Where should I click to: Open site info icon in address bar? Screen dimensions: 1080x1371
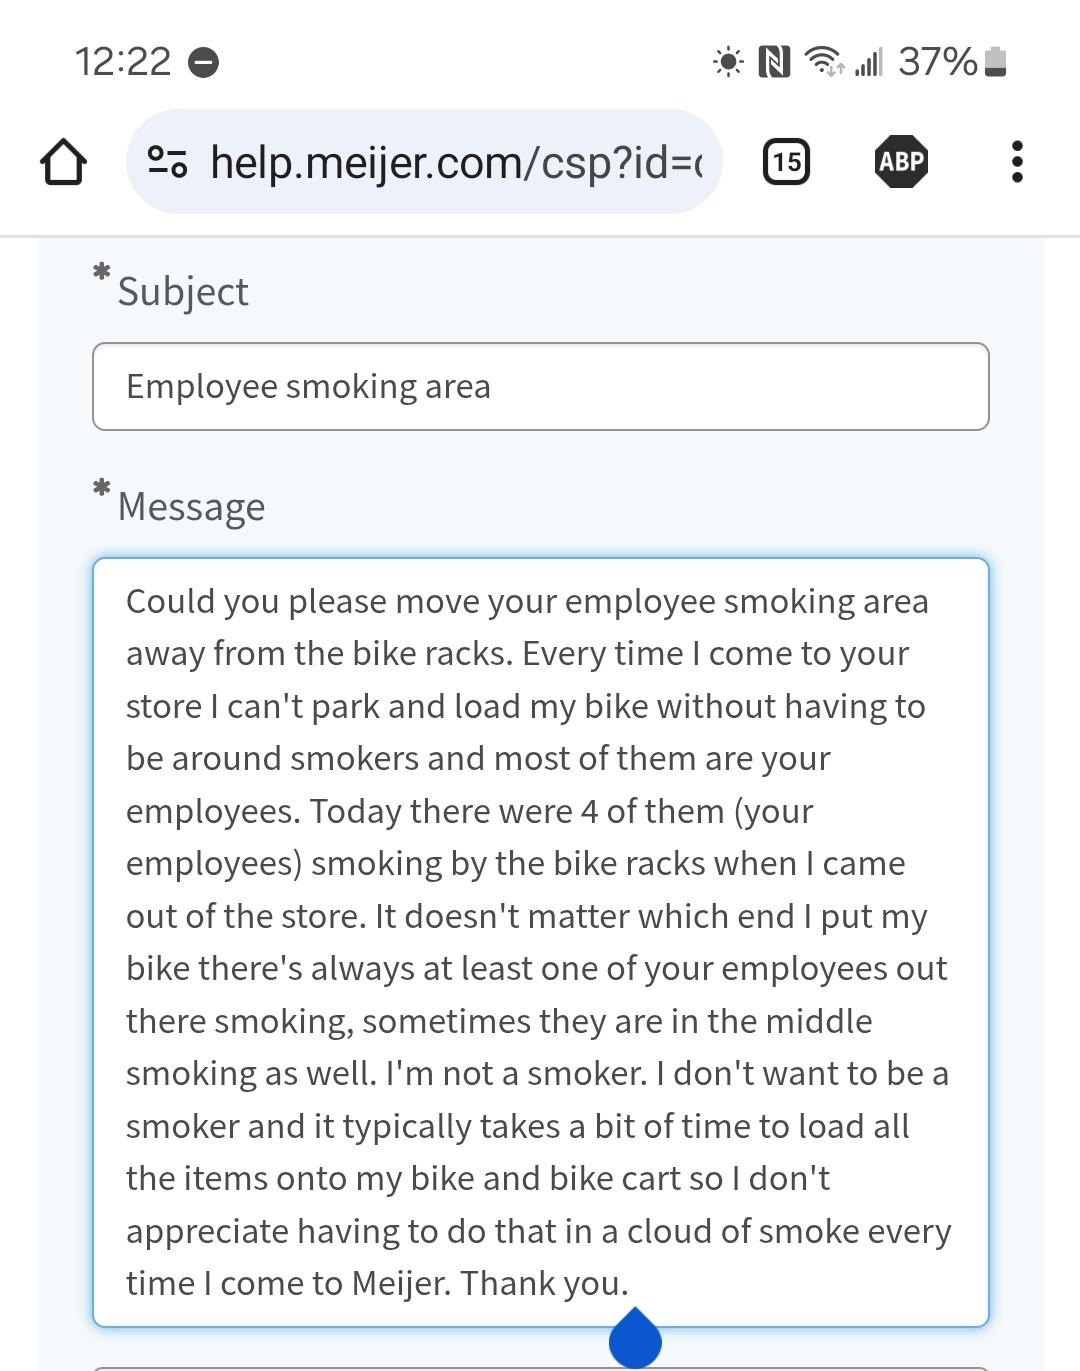[167, 162]
